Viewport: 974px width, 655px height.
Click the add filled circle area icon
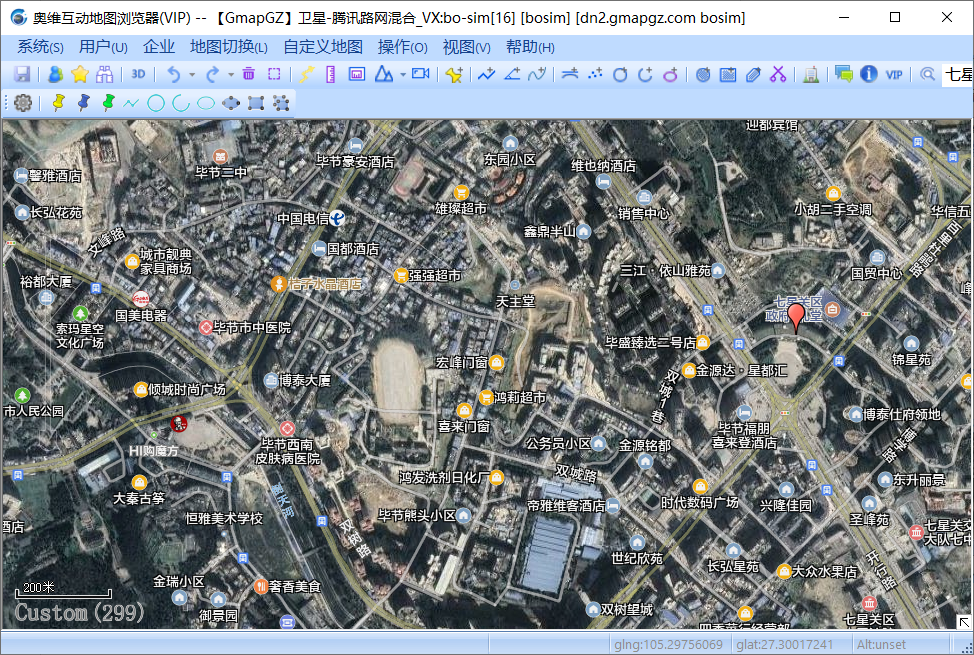tap(703, 75)
